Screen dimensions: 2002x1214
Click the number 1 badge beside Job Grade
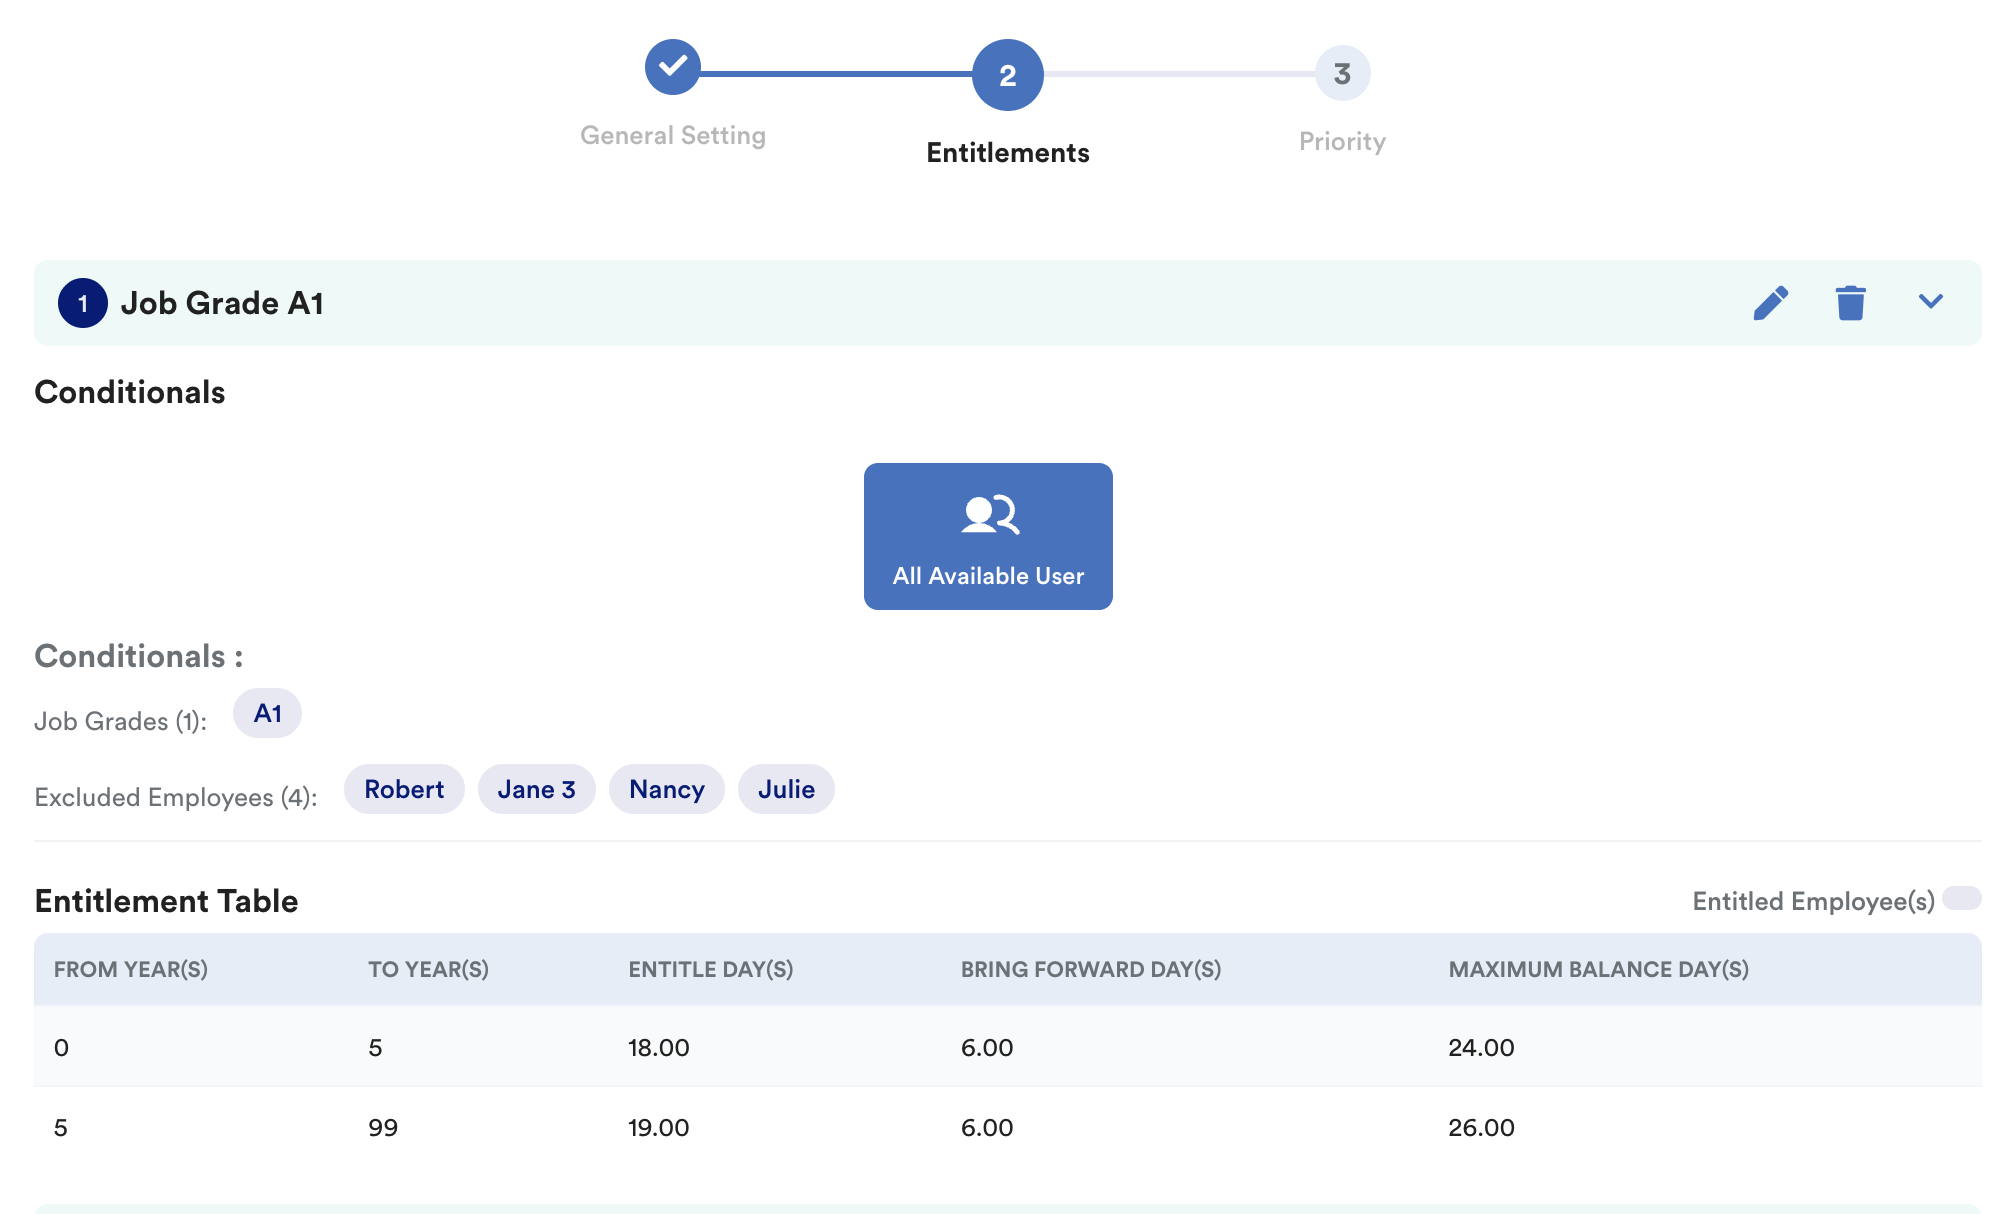pos(83,303)
